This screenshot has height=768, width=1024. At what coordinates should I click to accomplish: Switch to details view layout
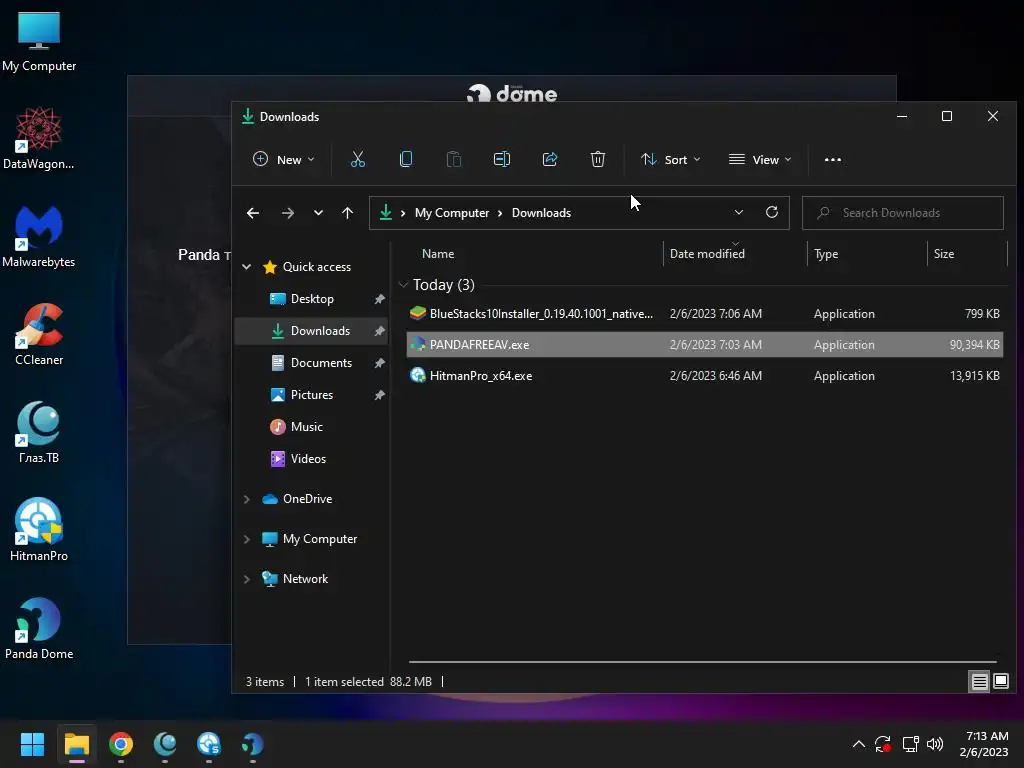tap(979, 682)
